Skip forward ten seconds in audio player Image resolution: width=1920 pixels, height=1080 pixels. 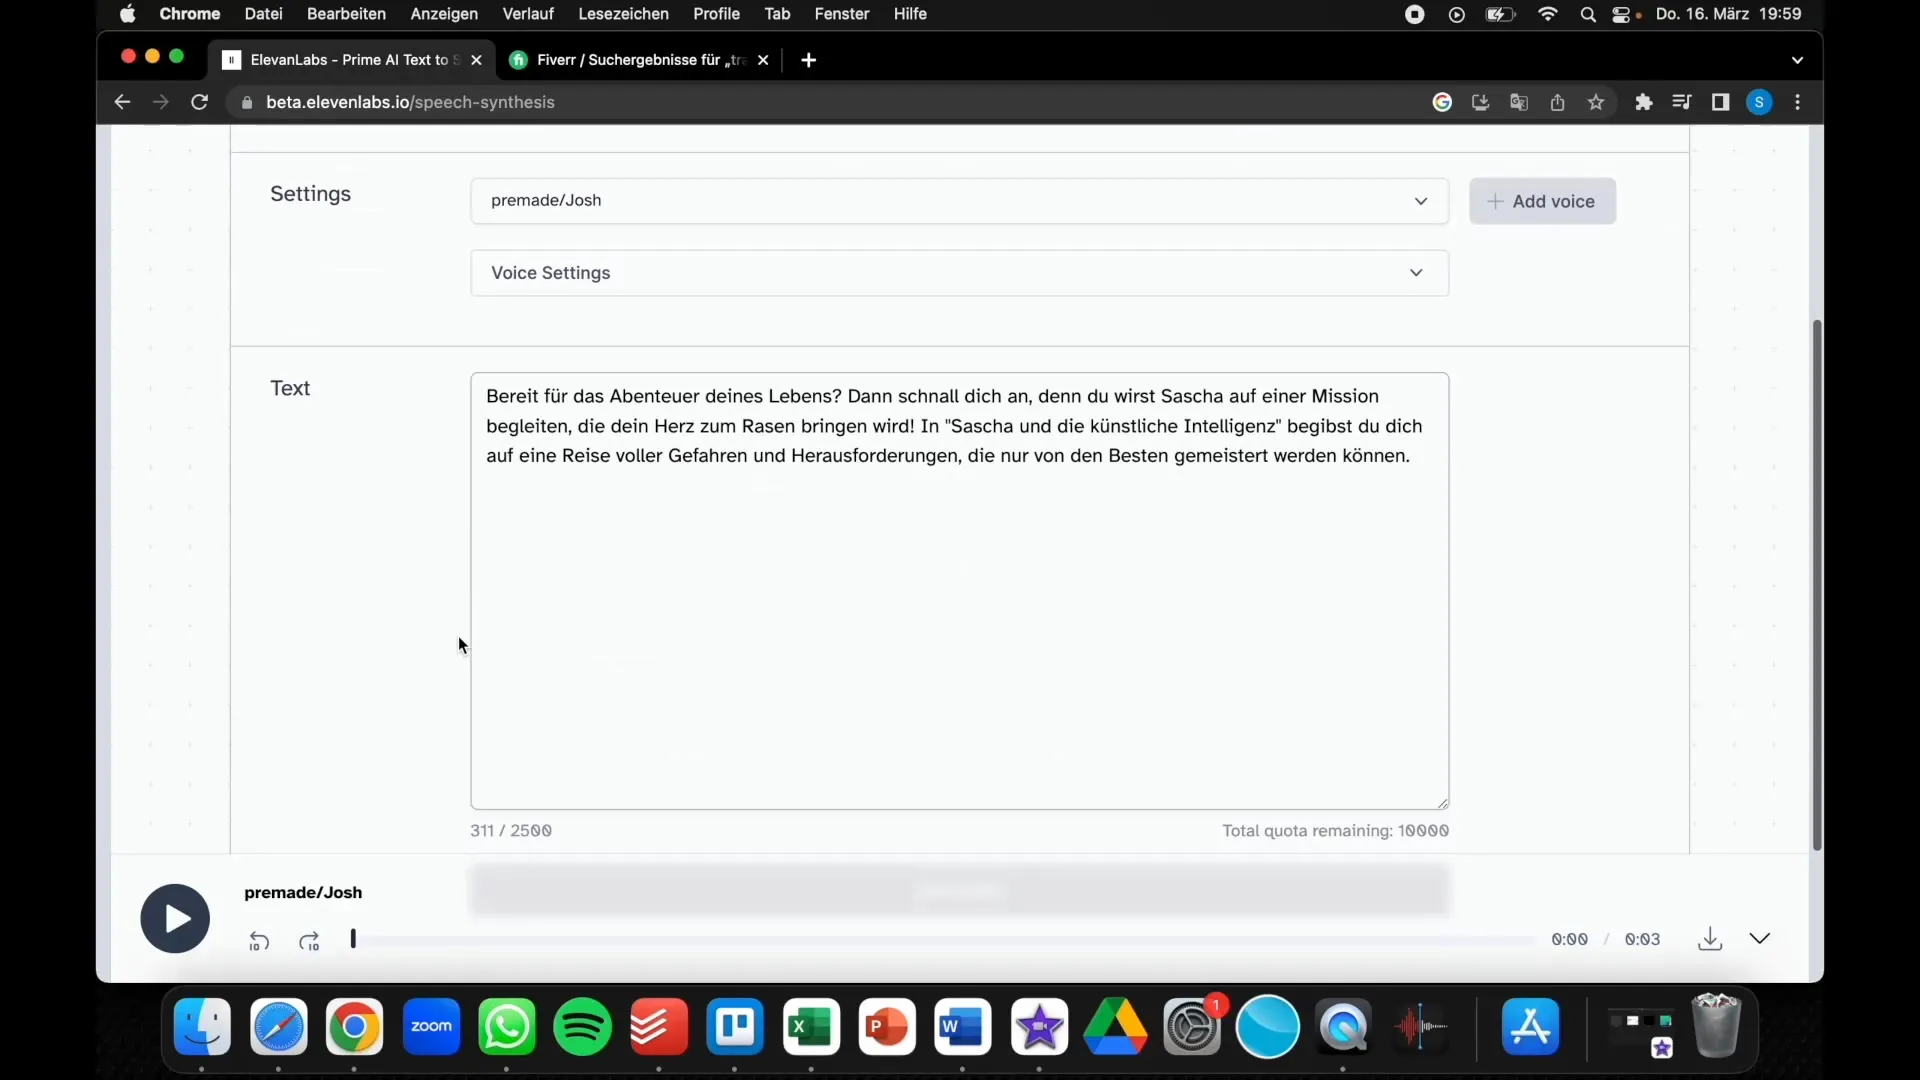point(309,941)
